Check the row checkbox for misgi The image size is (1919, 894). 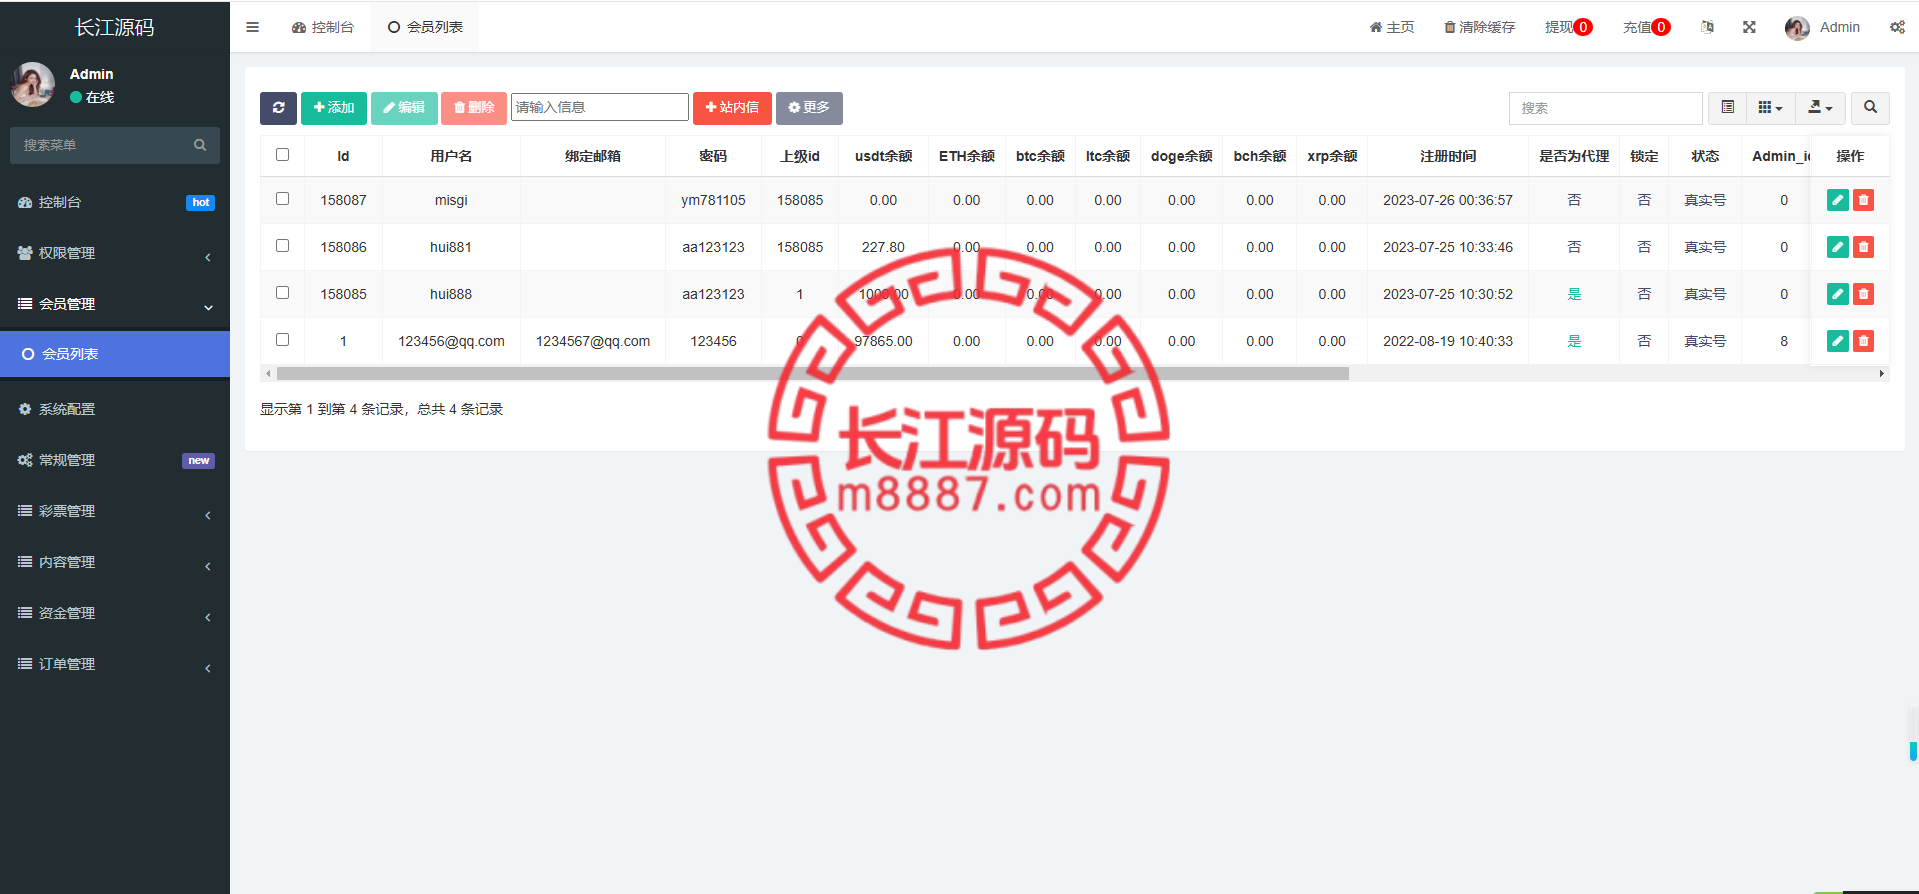click(282, 199)
